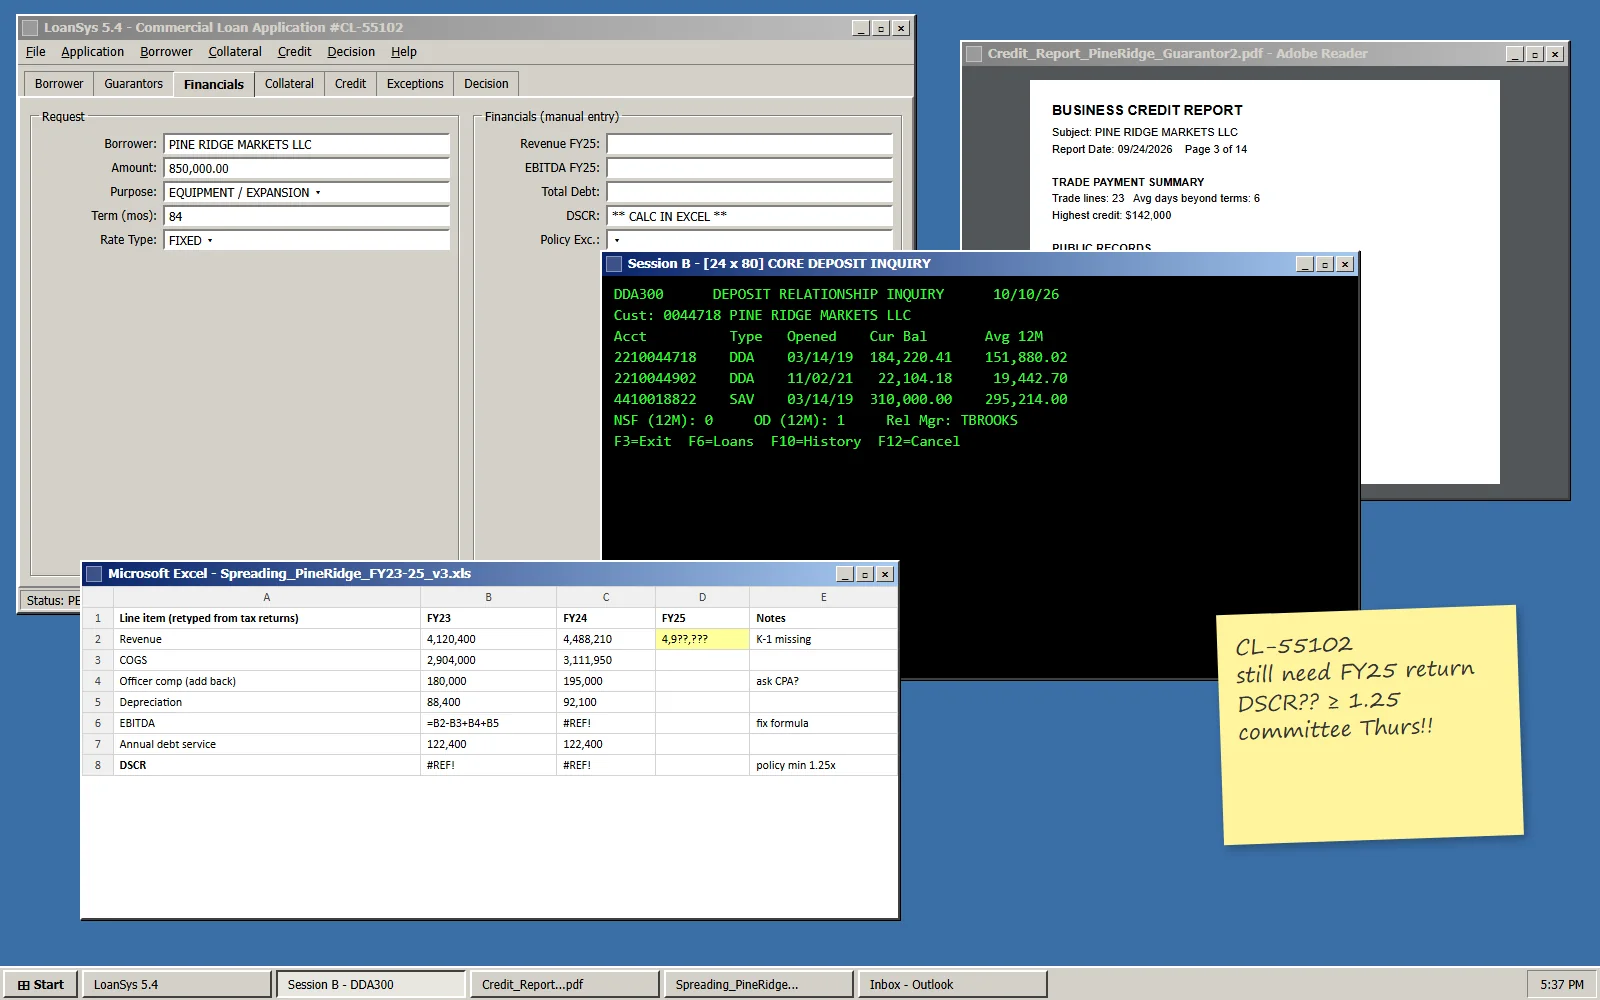Click the LoanSys window title bar icon
Viewport: 1600px width, 1000px height.
[x=30, y=28]
